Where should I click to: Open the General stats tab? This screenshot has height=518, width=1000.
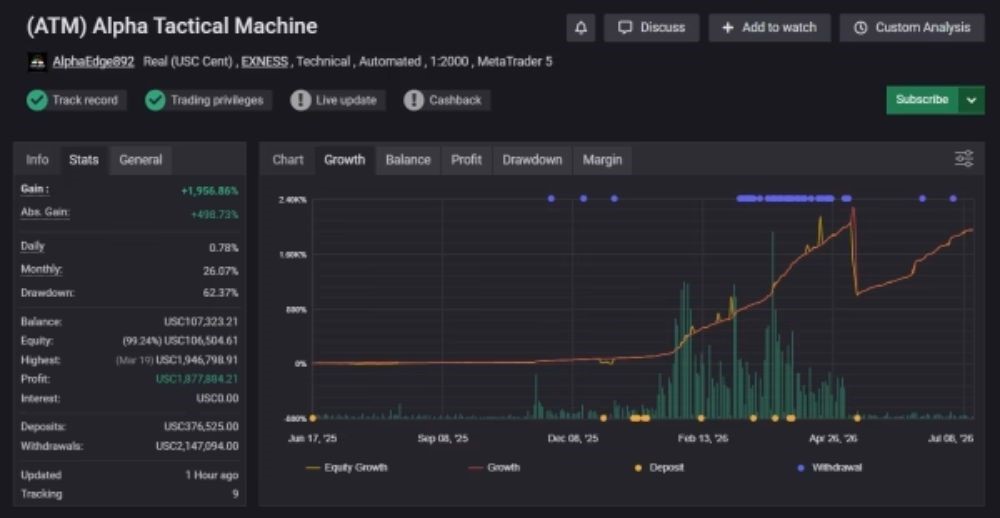click(140, 159)
